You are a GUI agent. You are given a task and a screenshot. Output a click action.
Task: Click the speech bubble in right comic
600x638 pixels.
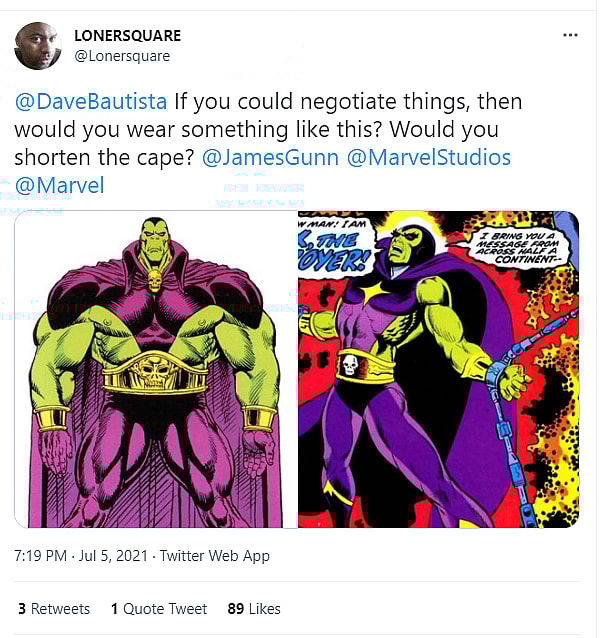pyautogui.click(x=521, y=248)
